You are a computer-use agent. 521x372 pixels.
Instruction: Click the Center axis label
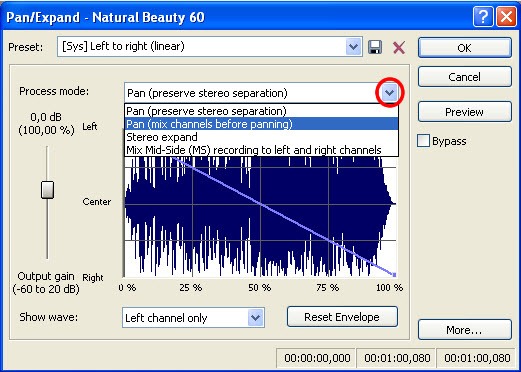click(x=97, y=202)
